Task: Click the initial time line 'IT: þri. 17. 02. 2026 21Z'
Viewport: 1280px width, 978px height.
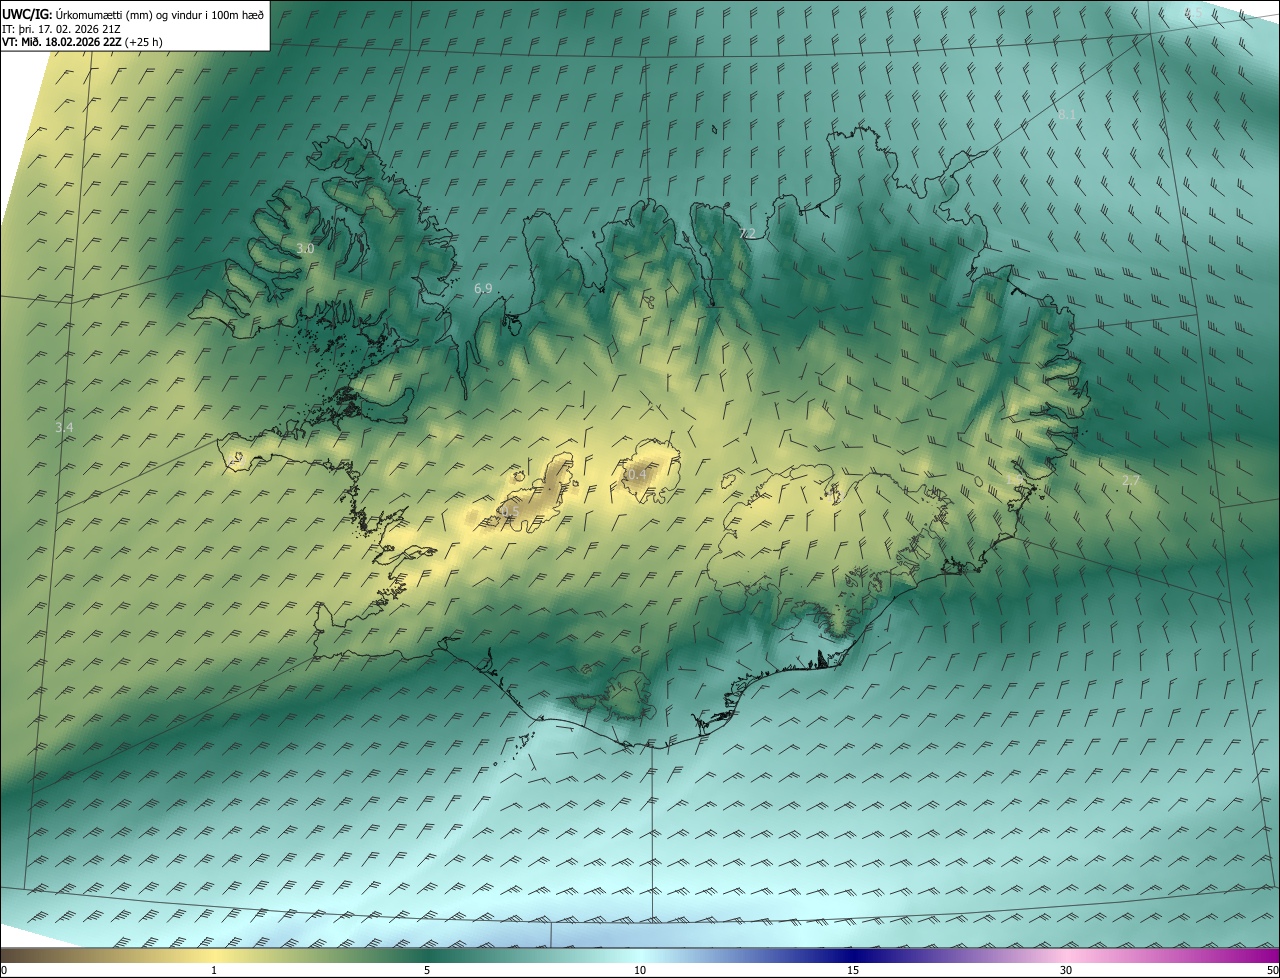Action: coord(62,29)
